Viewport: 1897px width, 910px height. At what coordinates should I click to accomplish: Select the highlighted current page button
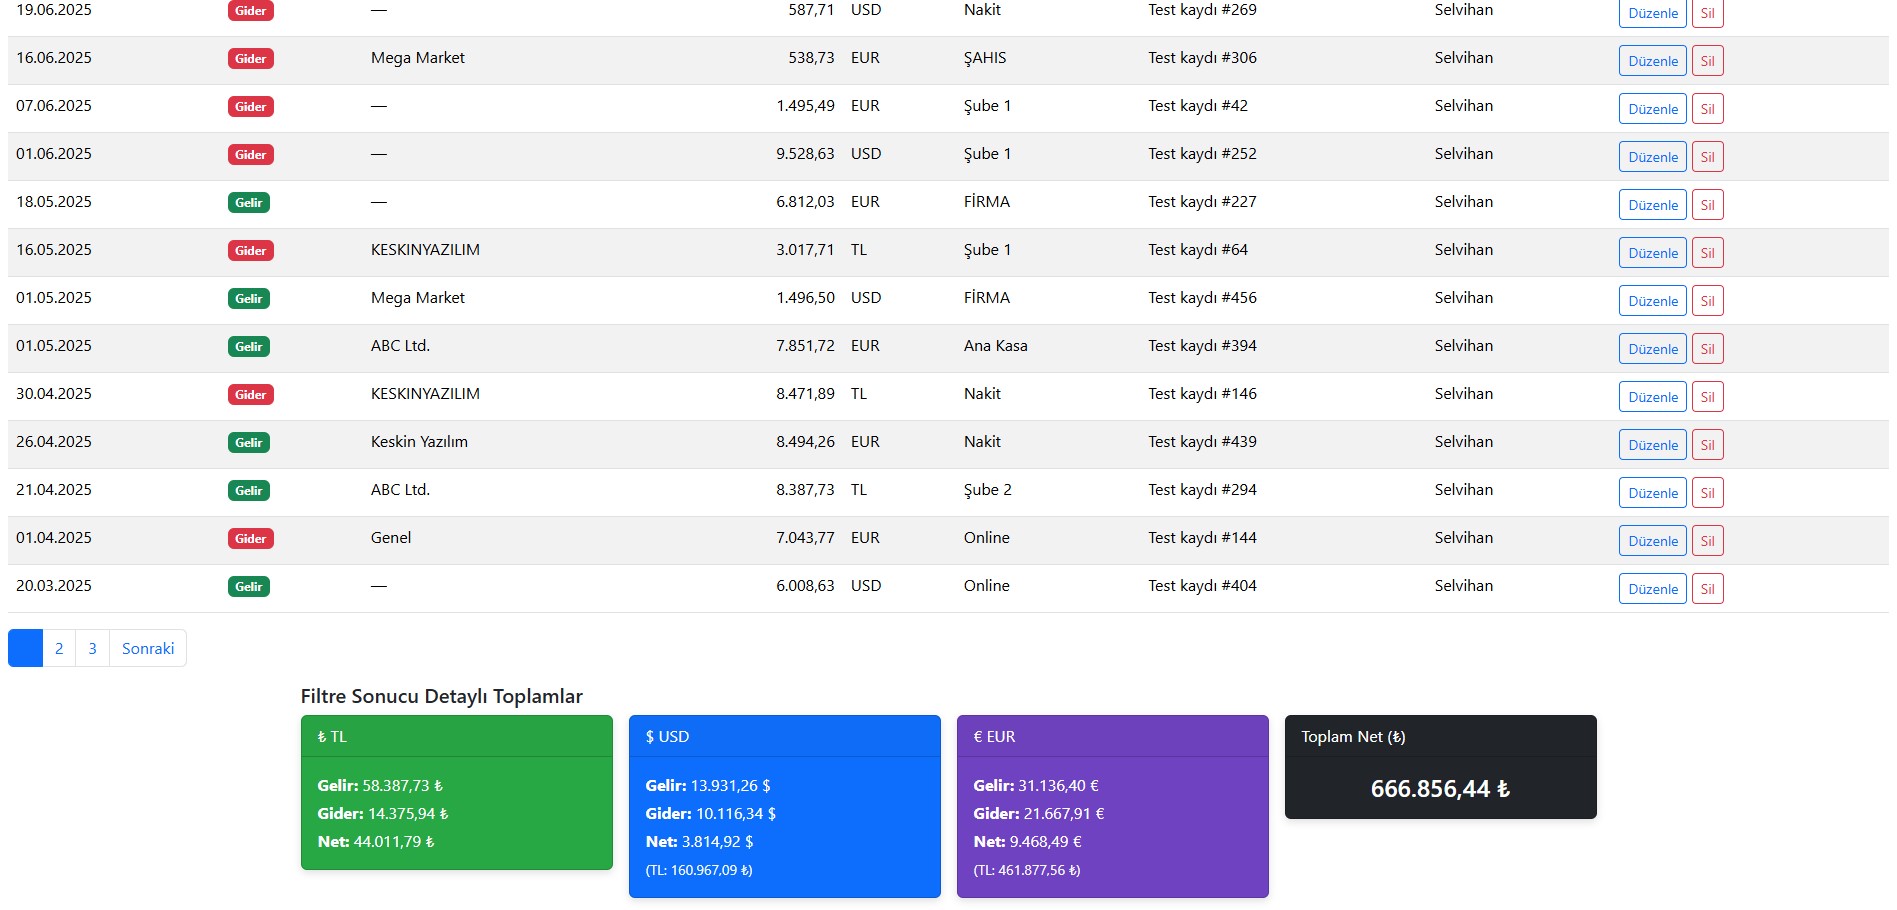point(25,648)
